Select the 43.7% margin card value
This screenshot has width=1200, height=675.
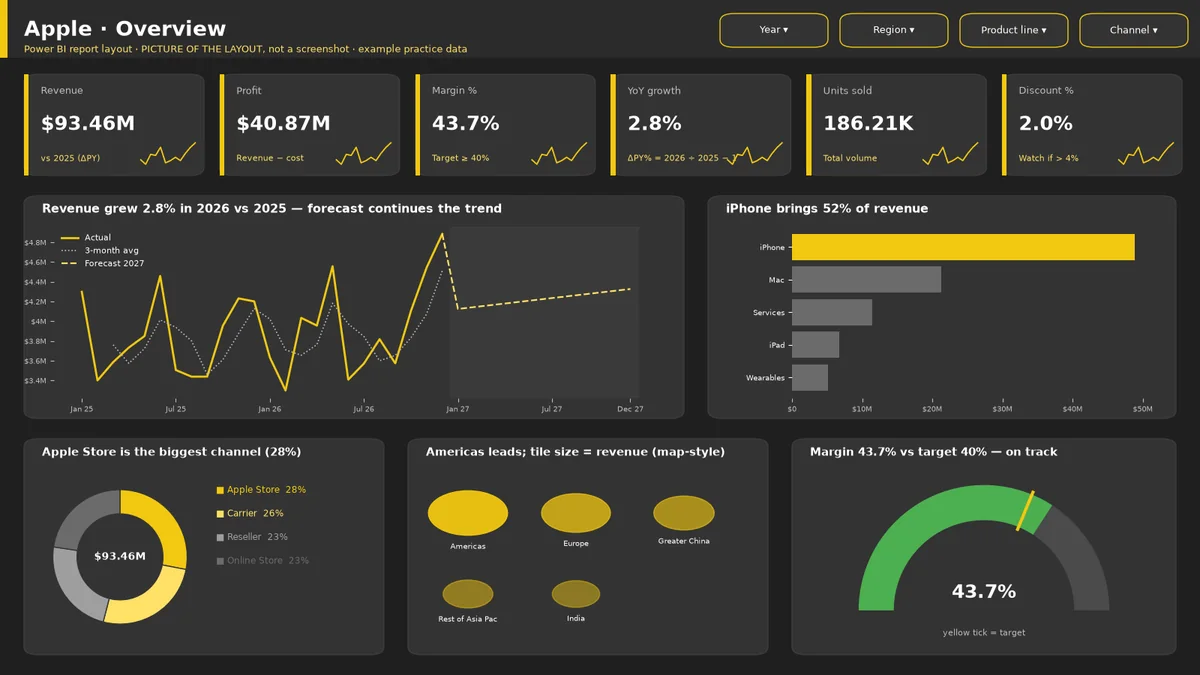click(466, 124)
